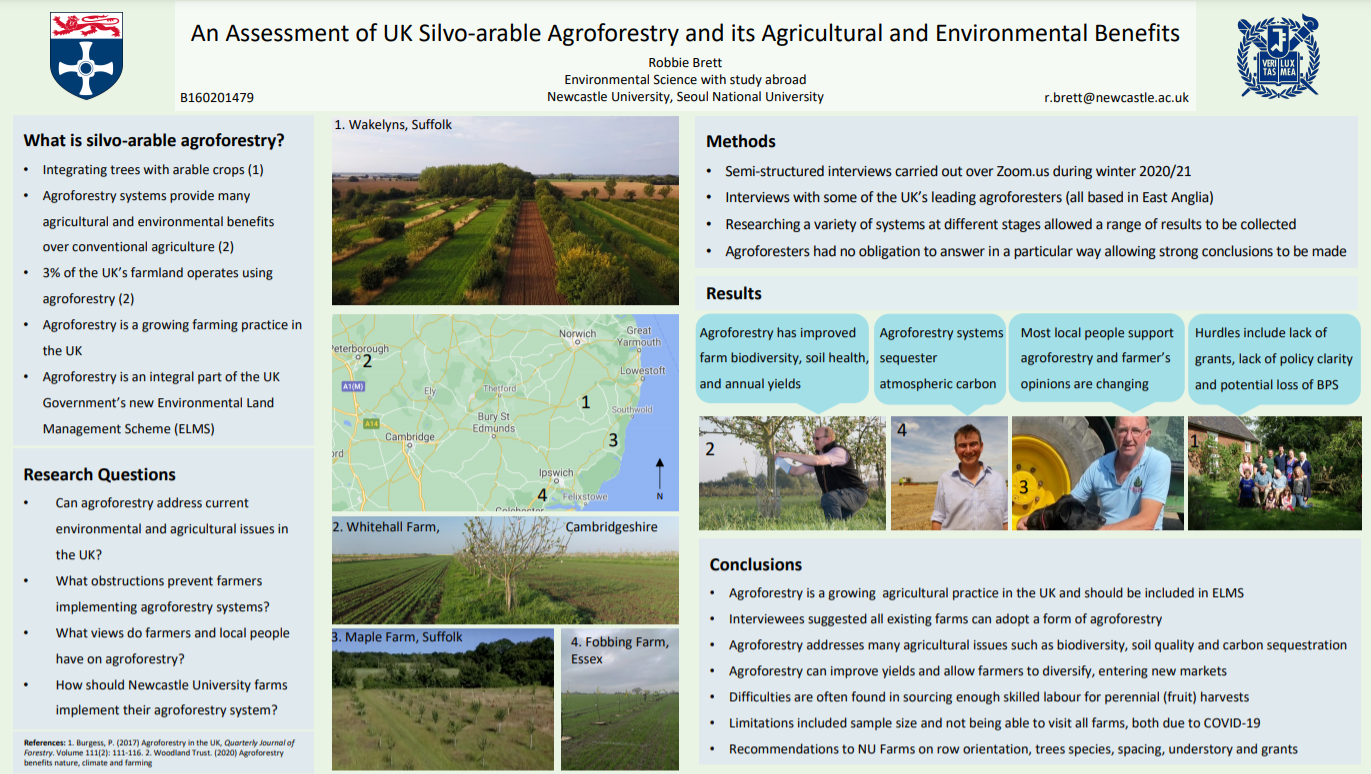Click map marker 4 near Felixstowe
This screenshot has width=1371, height=774.
click(x=543, y=493)
